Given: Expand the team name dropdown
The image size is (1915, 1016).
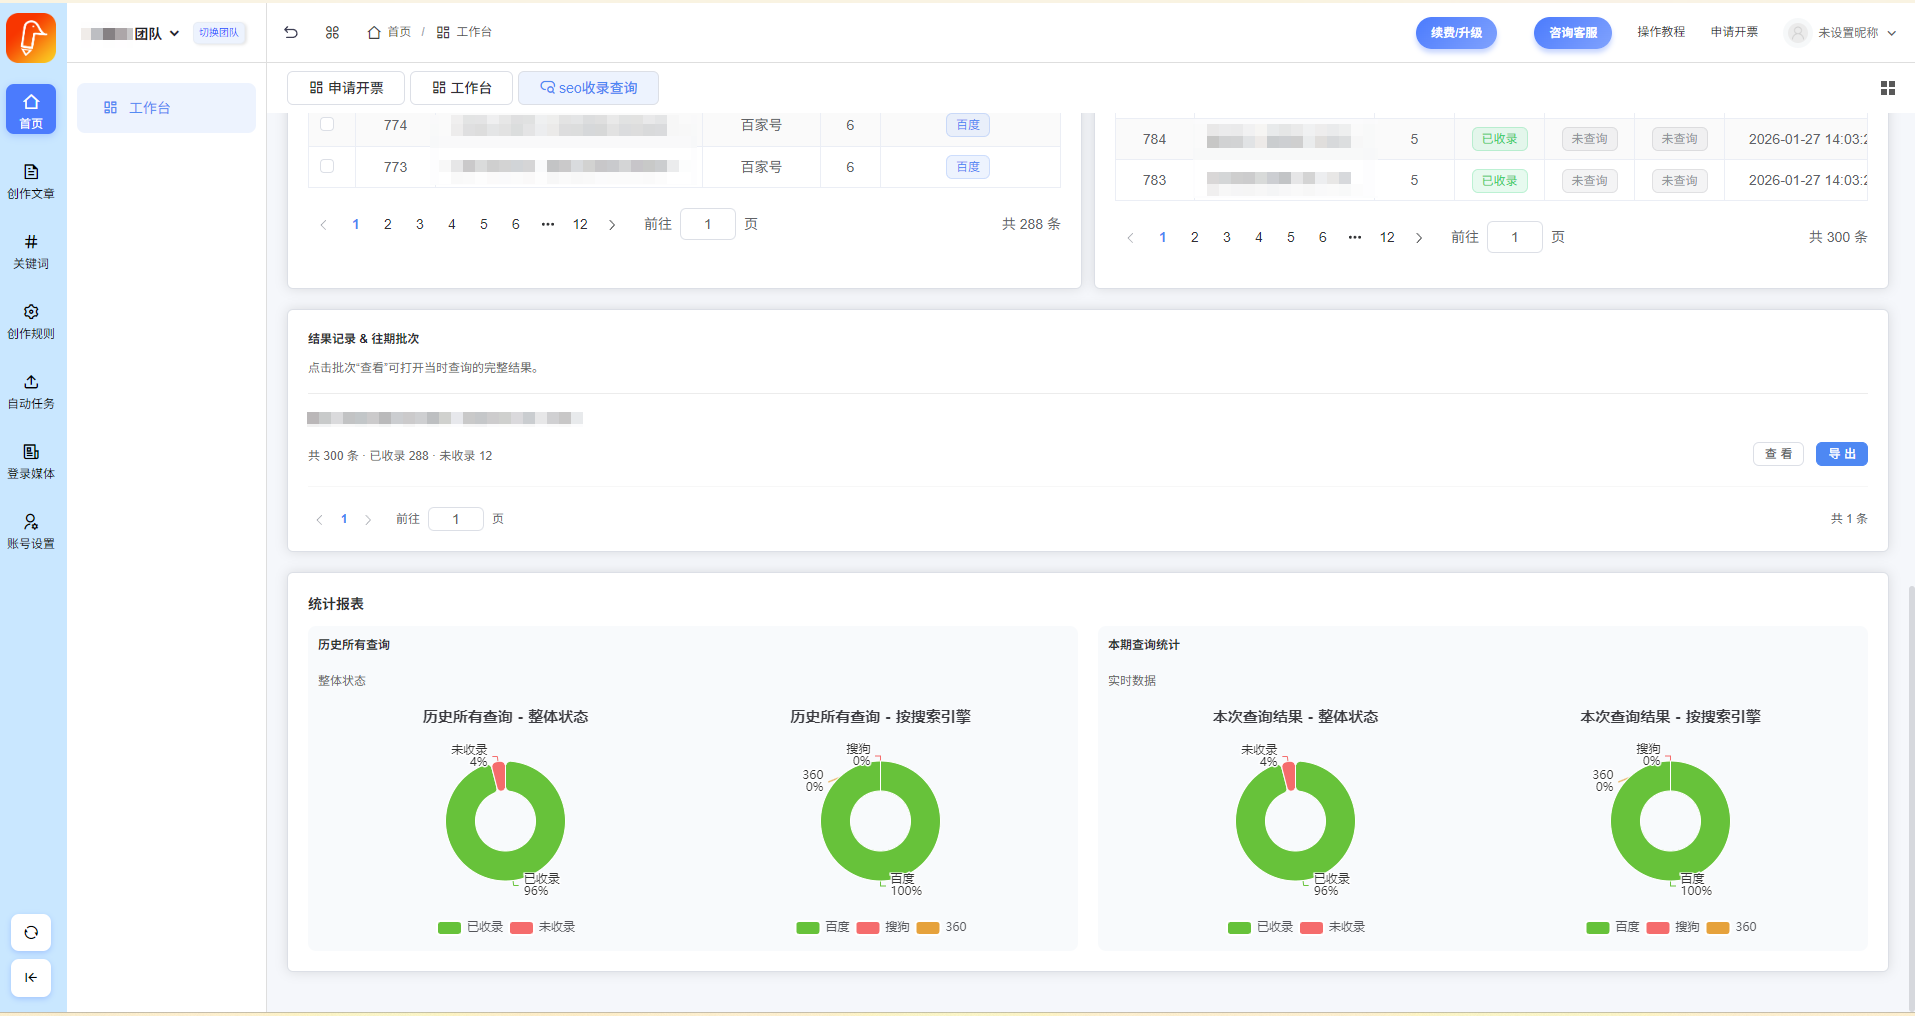Looking at the screenshot, I should click(174, 33).
